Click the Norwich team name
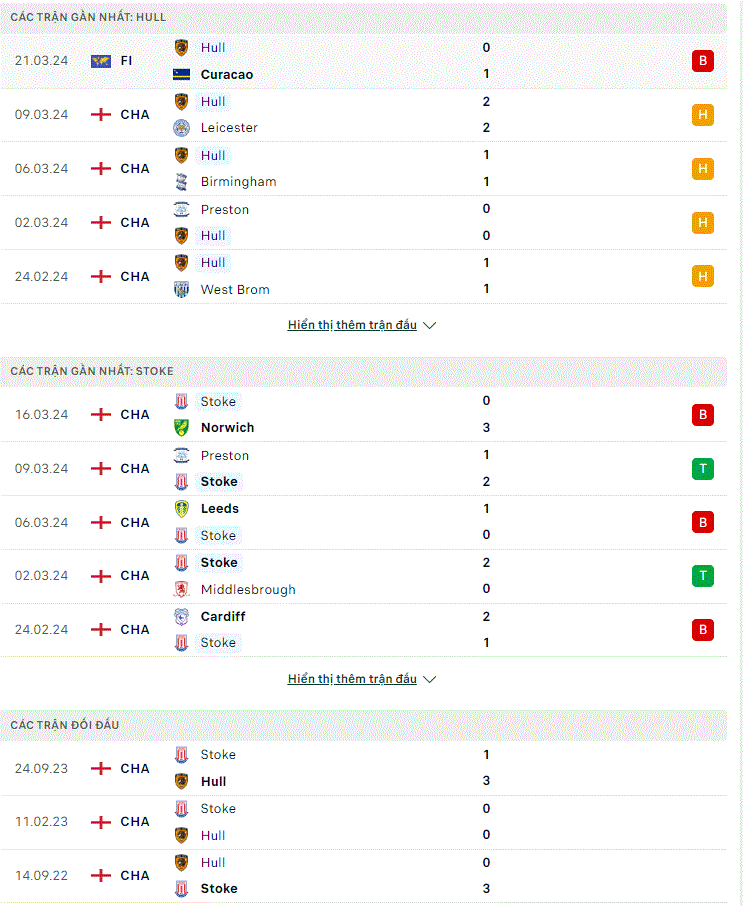Image resolution: width=743 pixels, height=906 pixels. (227, 428)
